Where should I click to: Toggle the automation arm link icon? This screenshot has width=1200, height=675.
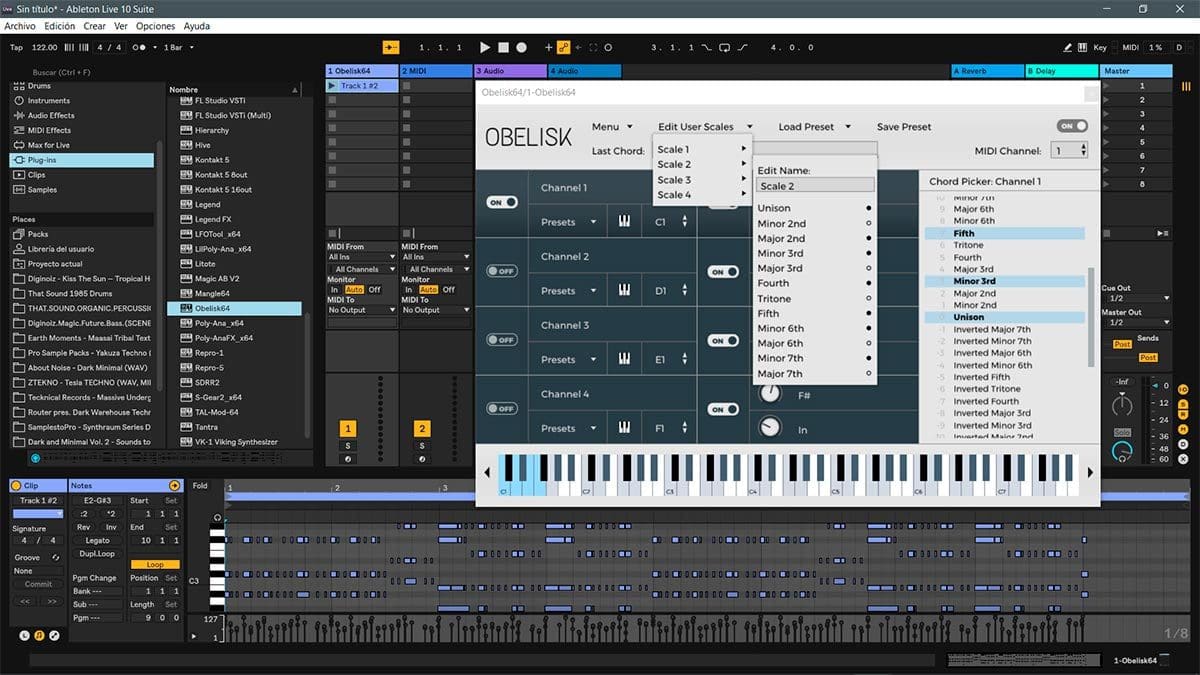tap(563, 47)
